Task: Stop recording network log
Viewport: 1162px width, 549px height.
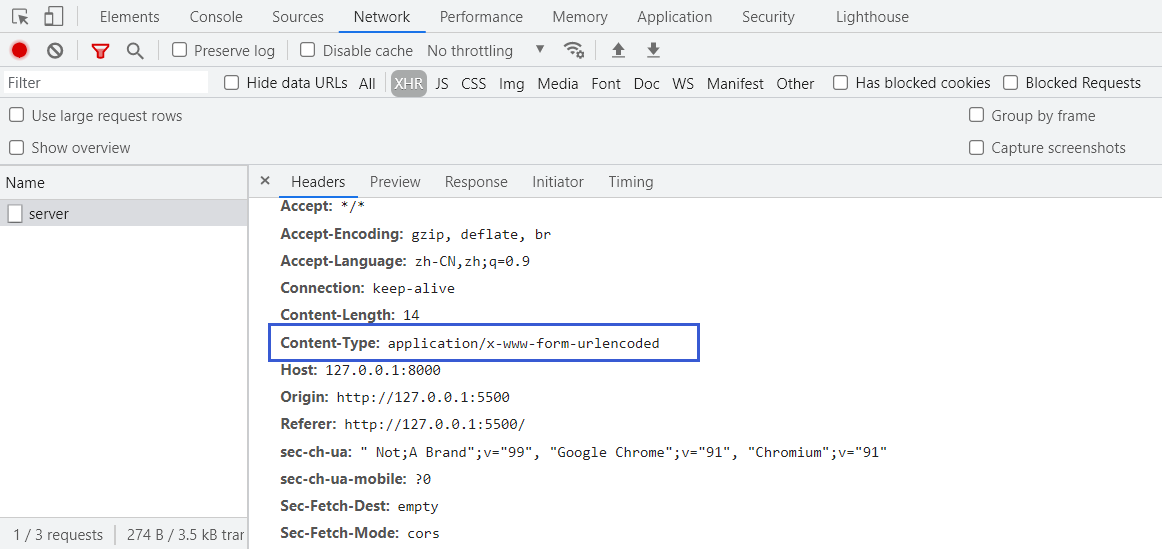Action: tap(19, 50)
